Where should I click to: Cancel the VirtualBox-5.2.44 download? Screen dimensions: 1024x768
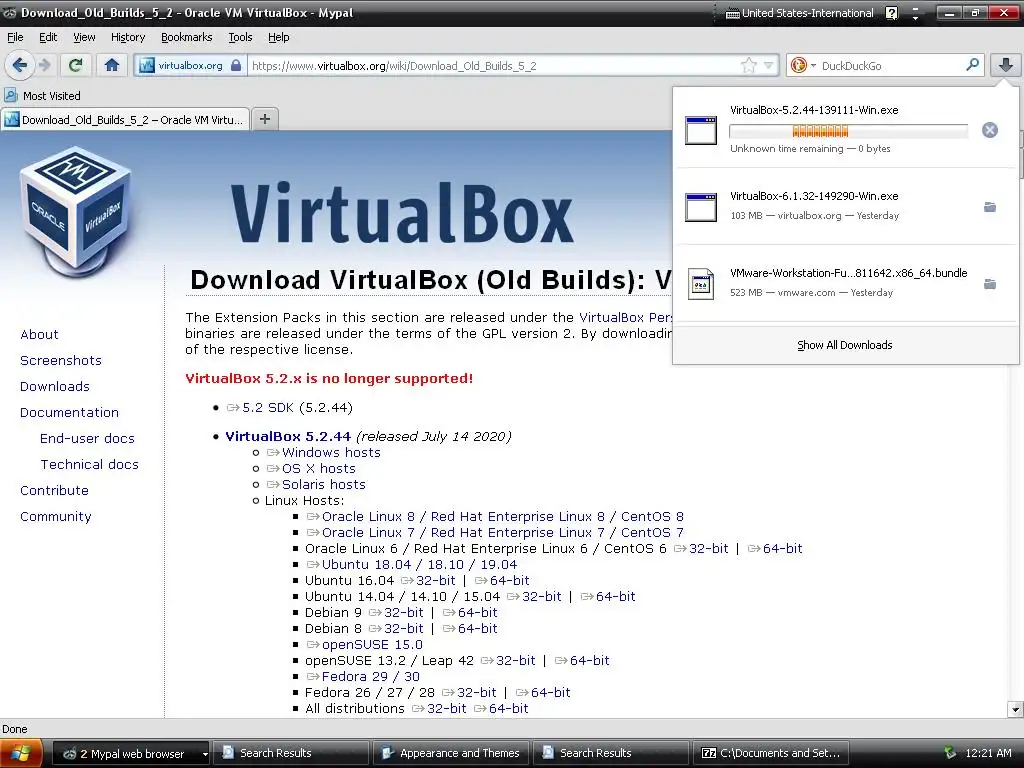(989, 130)
